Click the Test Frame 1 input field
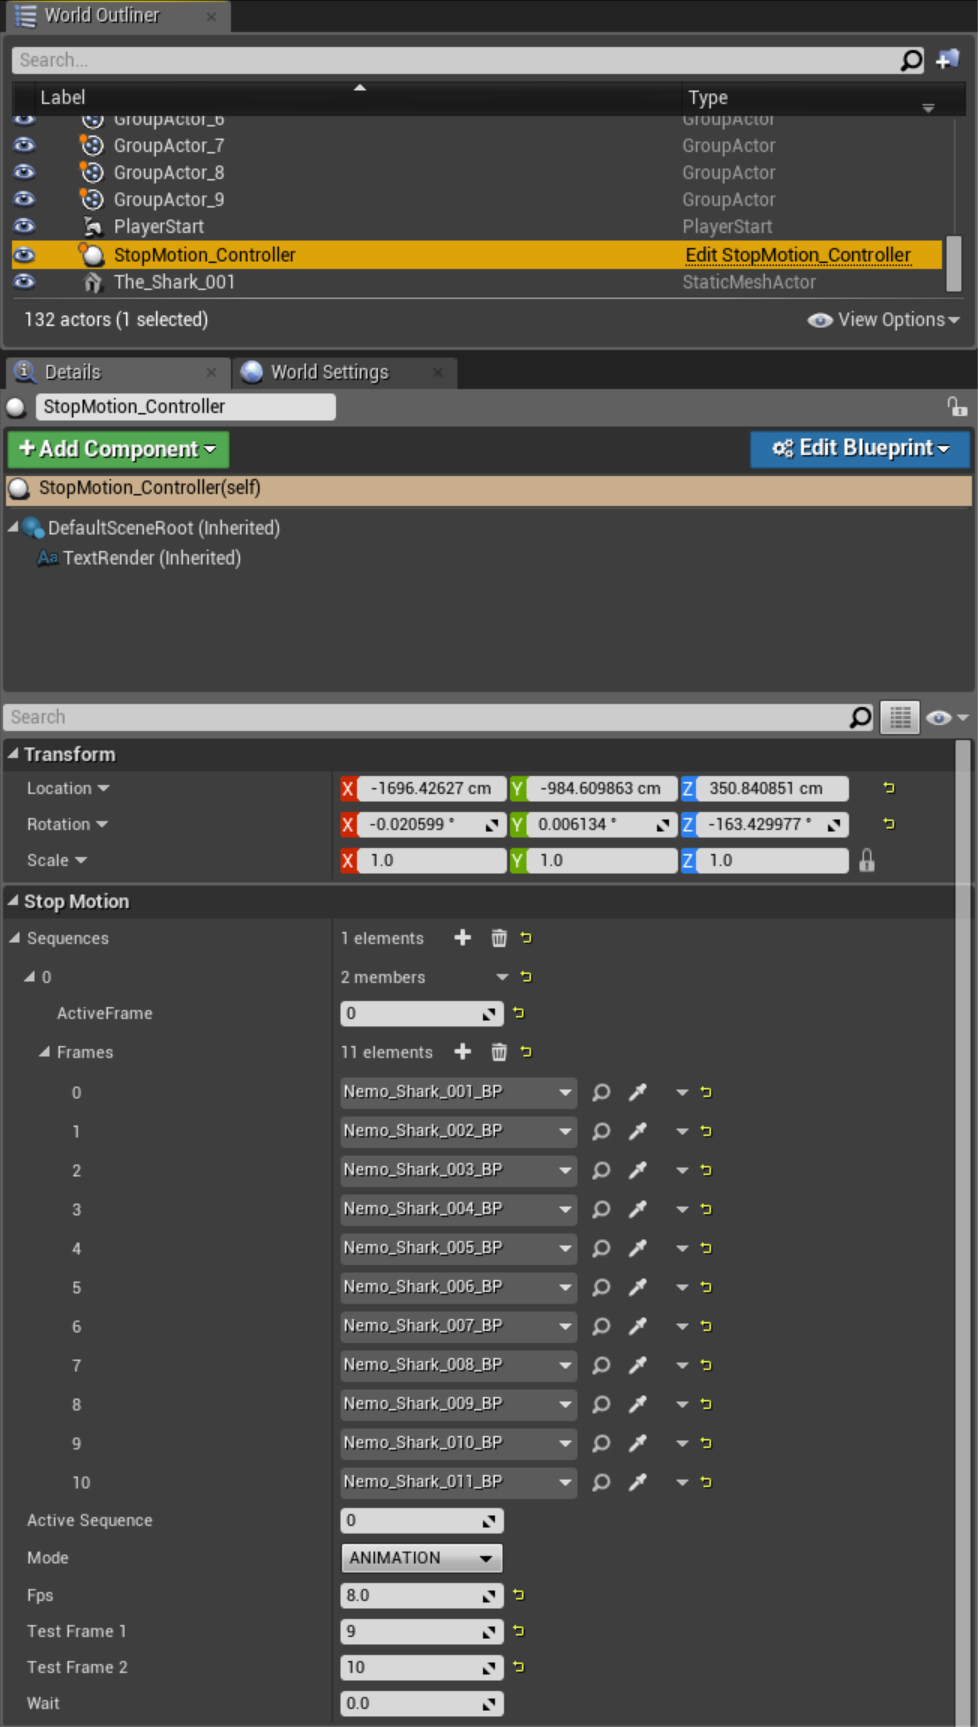 click(x=411, y=1631)
